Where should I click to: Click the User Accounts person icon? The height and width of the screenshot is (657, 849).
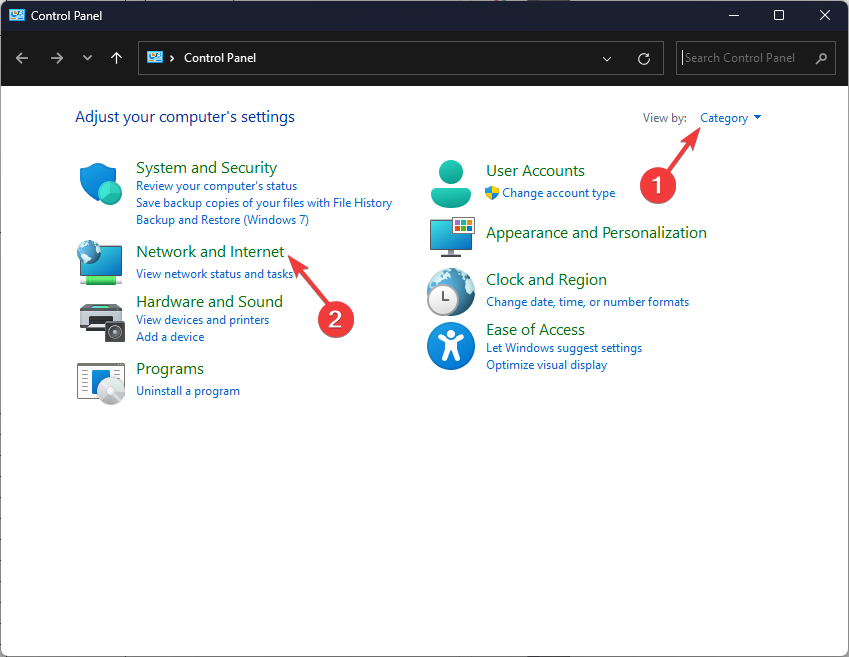(451, 182)
